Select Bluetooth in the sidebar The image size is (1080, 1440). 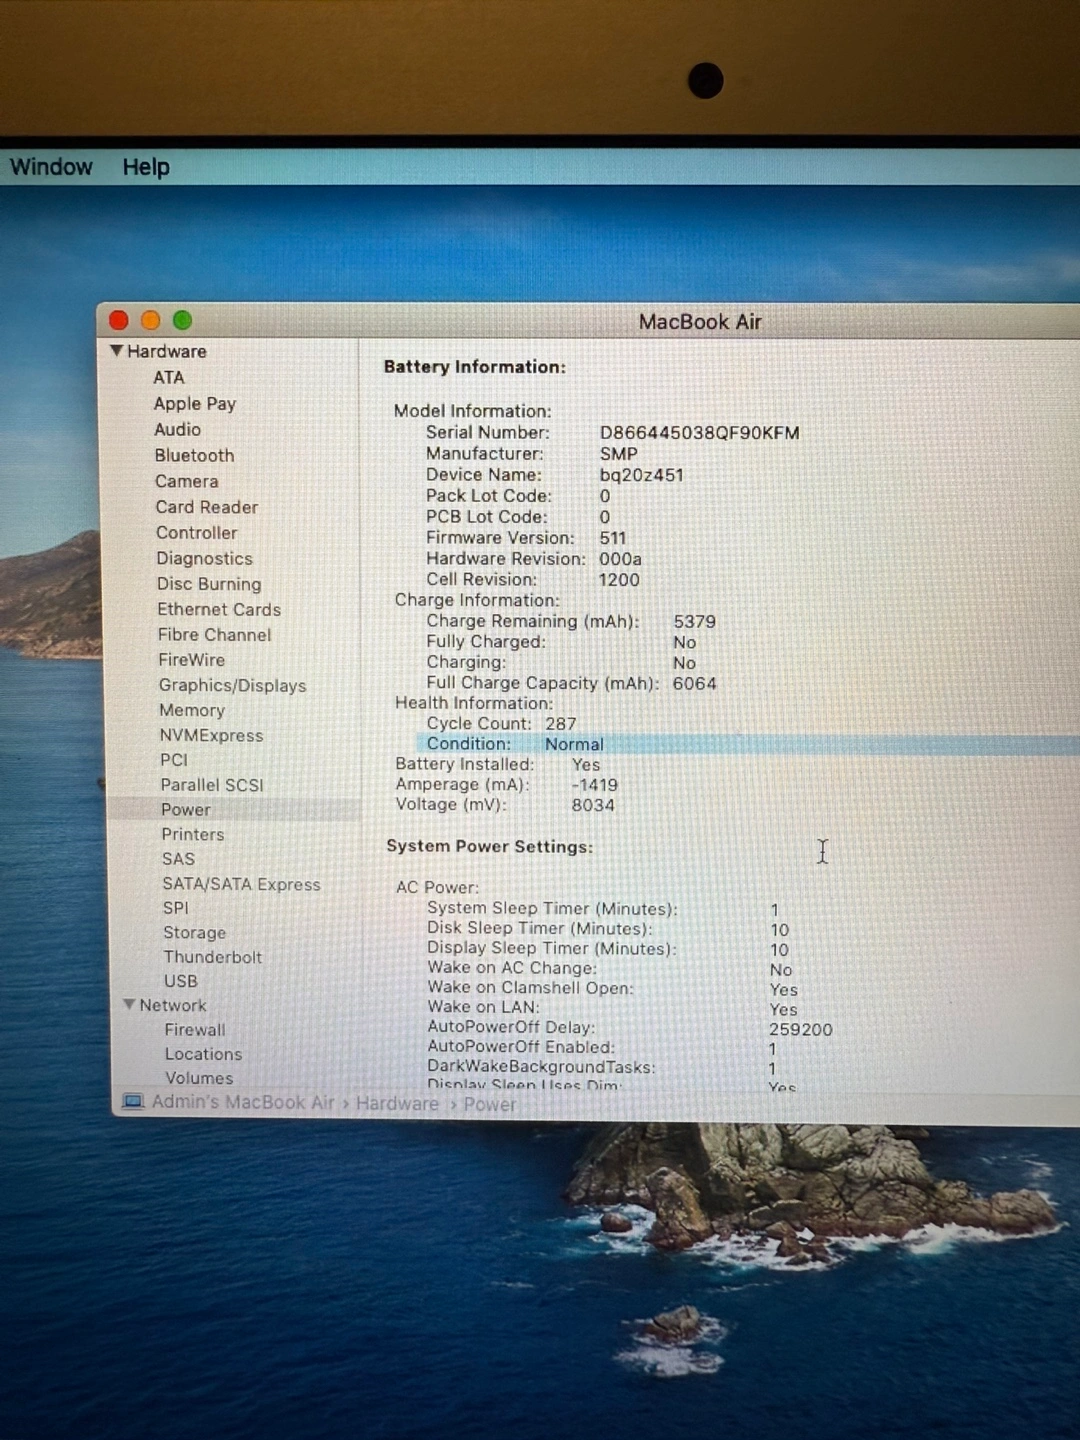click(195, 456)
